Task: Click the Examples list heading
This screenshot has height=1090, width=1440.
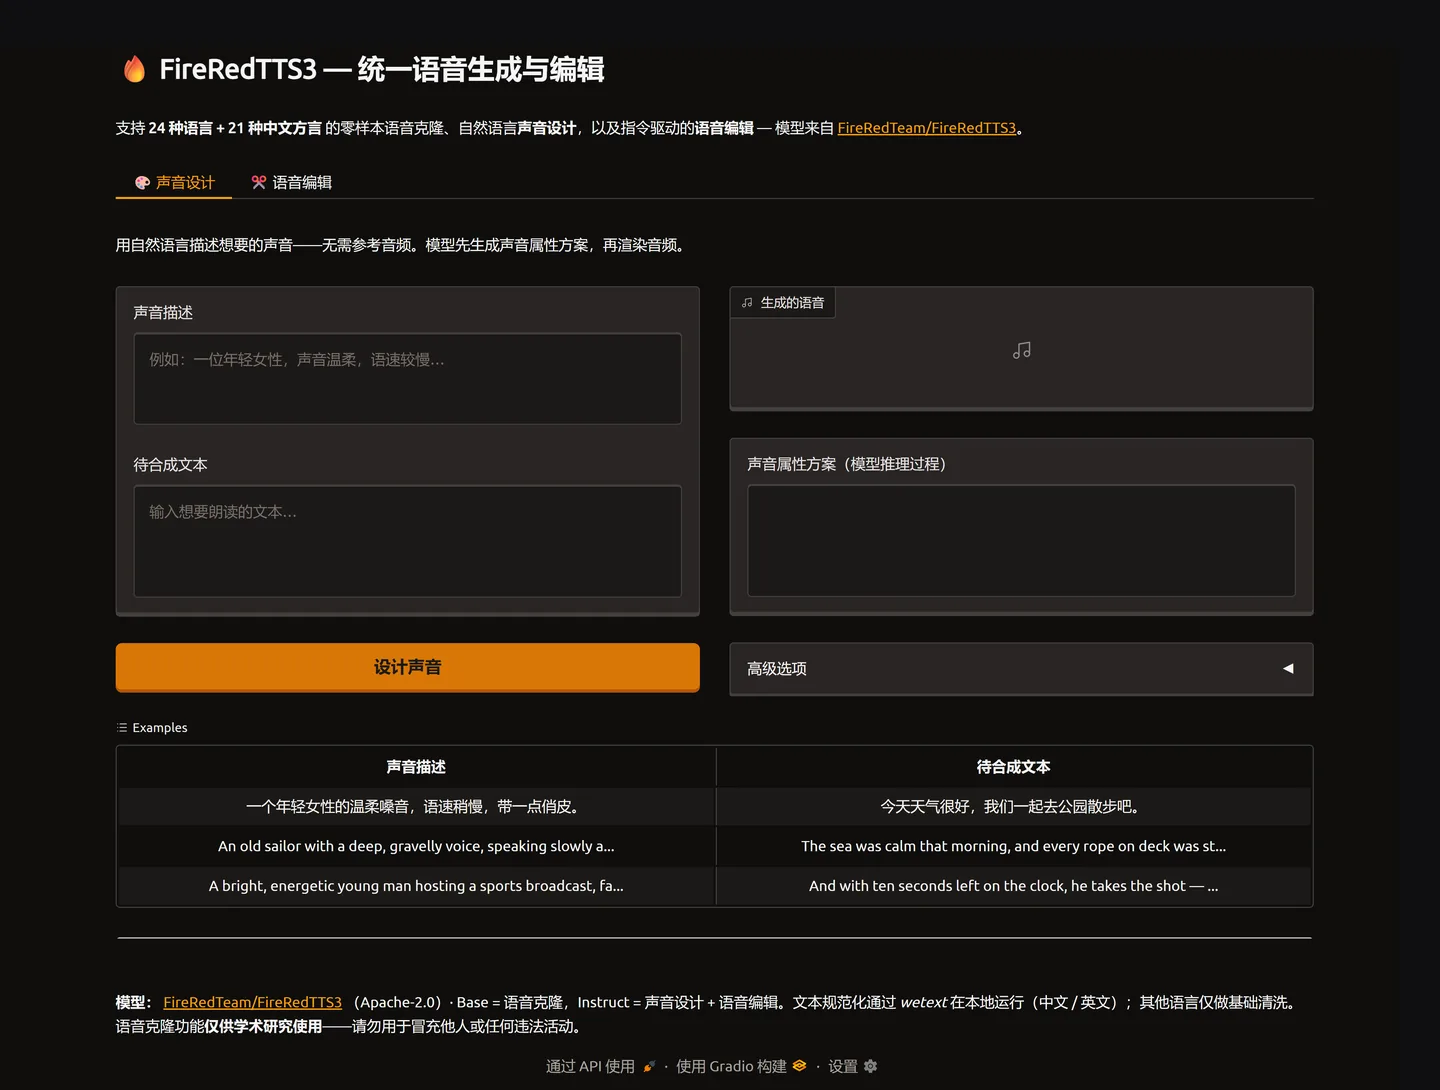Action: tap(152, 728)
